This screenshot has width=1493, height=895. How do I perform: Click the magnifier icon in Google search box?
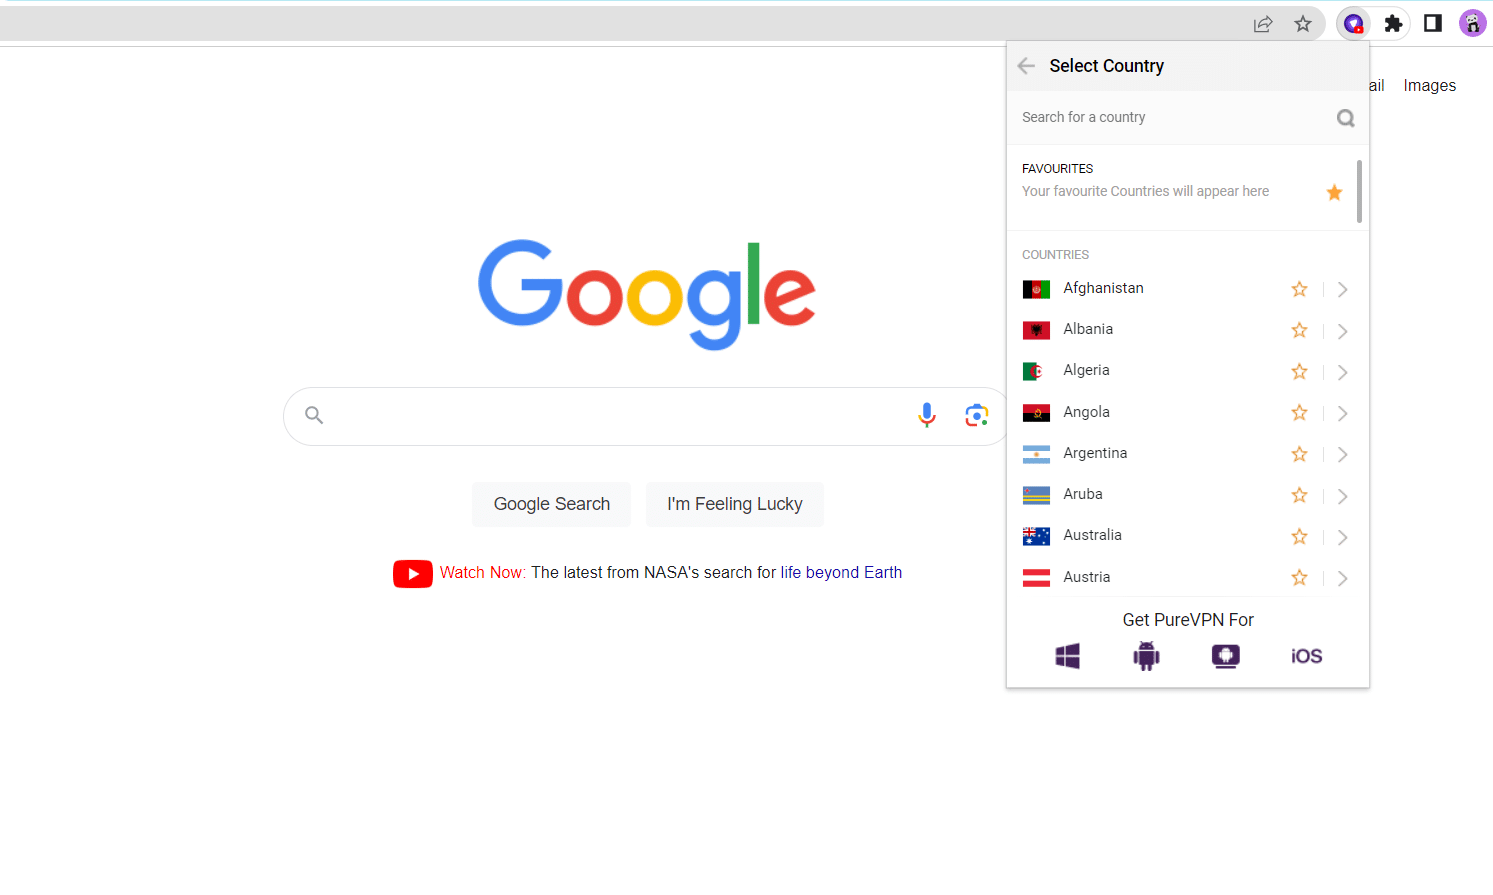(x=314, y=415)
